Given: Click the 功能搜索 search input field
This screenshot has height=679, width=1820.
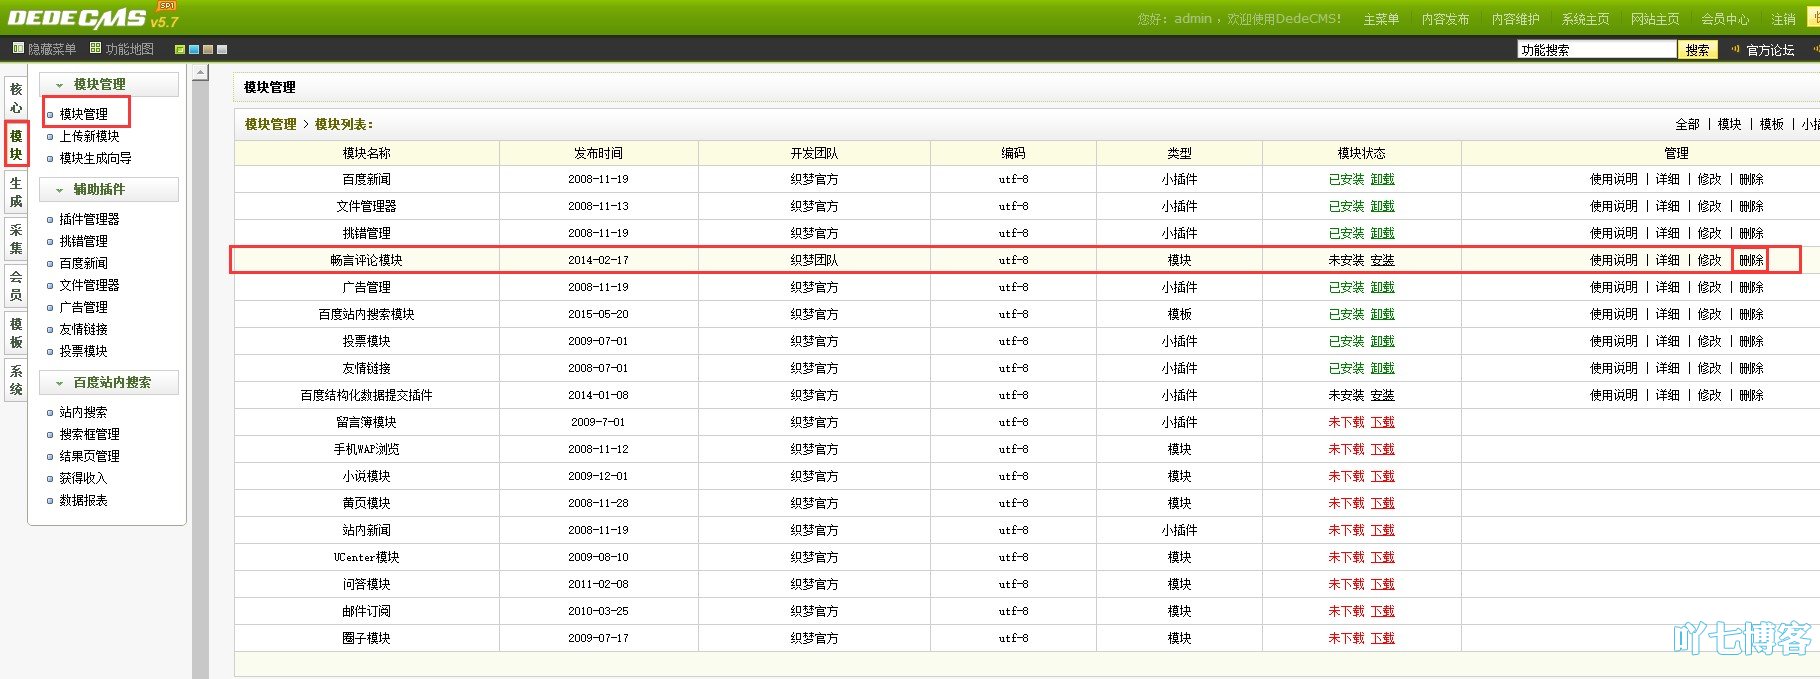Looking at the screenshot, I should point(1596,49).
